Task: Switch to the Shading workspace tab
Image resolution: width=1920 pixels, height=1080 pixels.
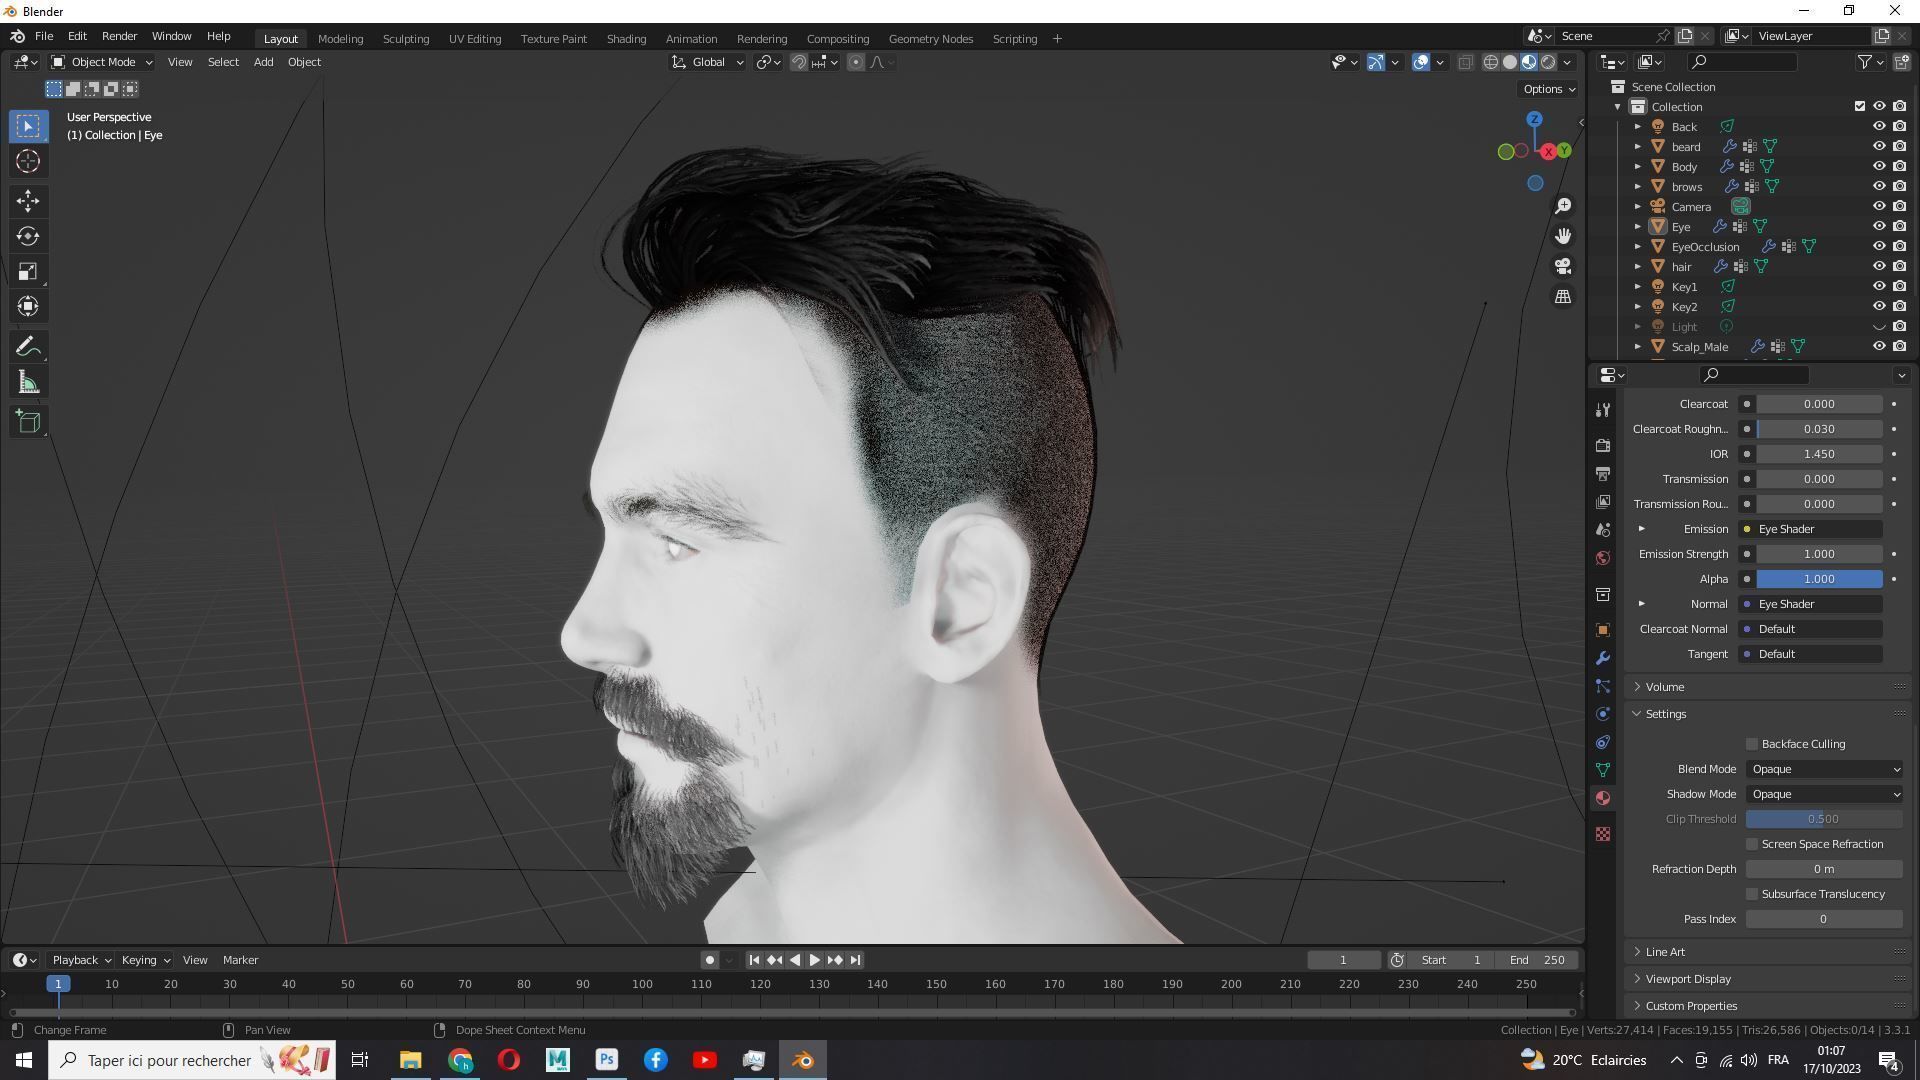Action: pos(626,39)
